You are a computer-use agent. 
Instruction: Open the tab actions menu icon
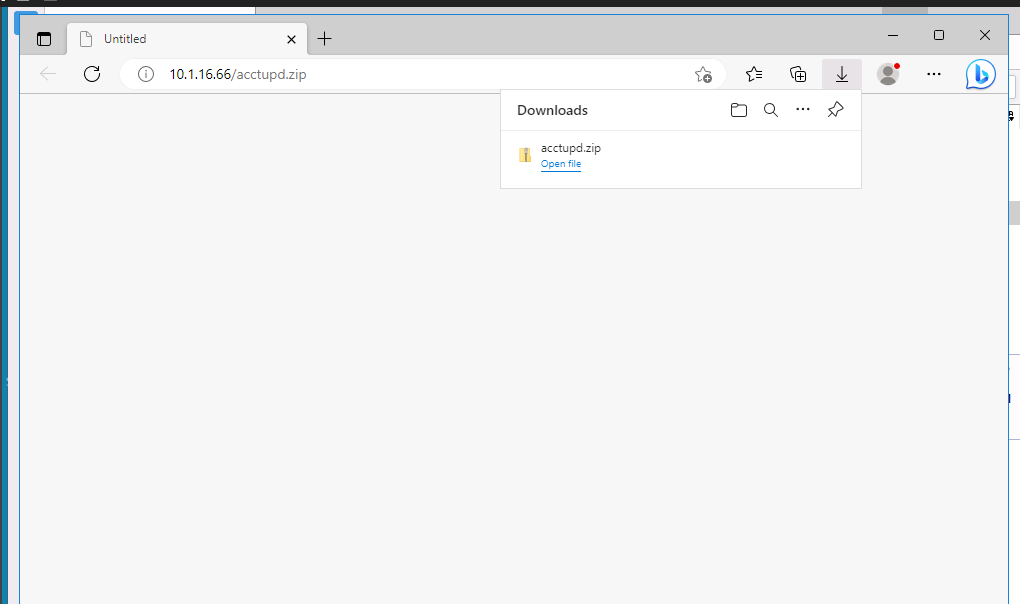44,39
